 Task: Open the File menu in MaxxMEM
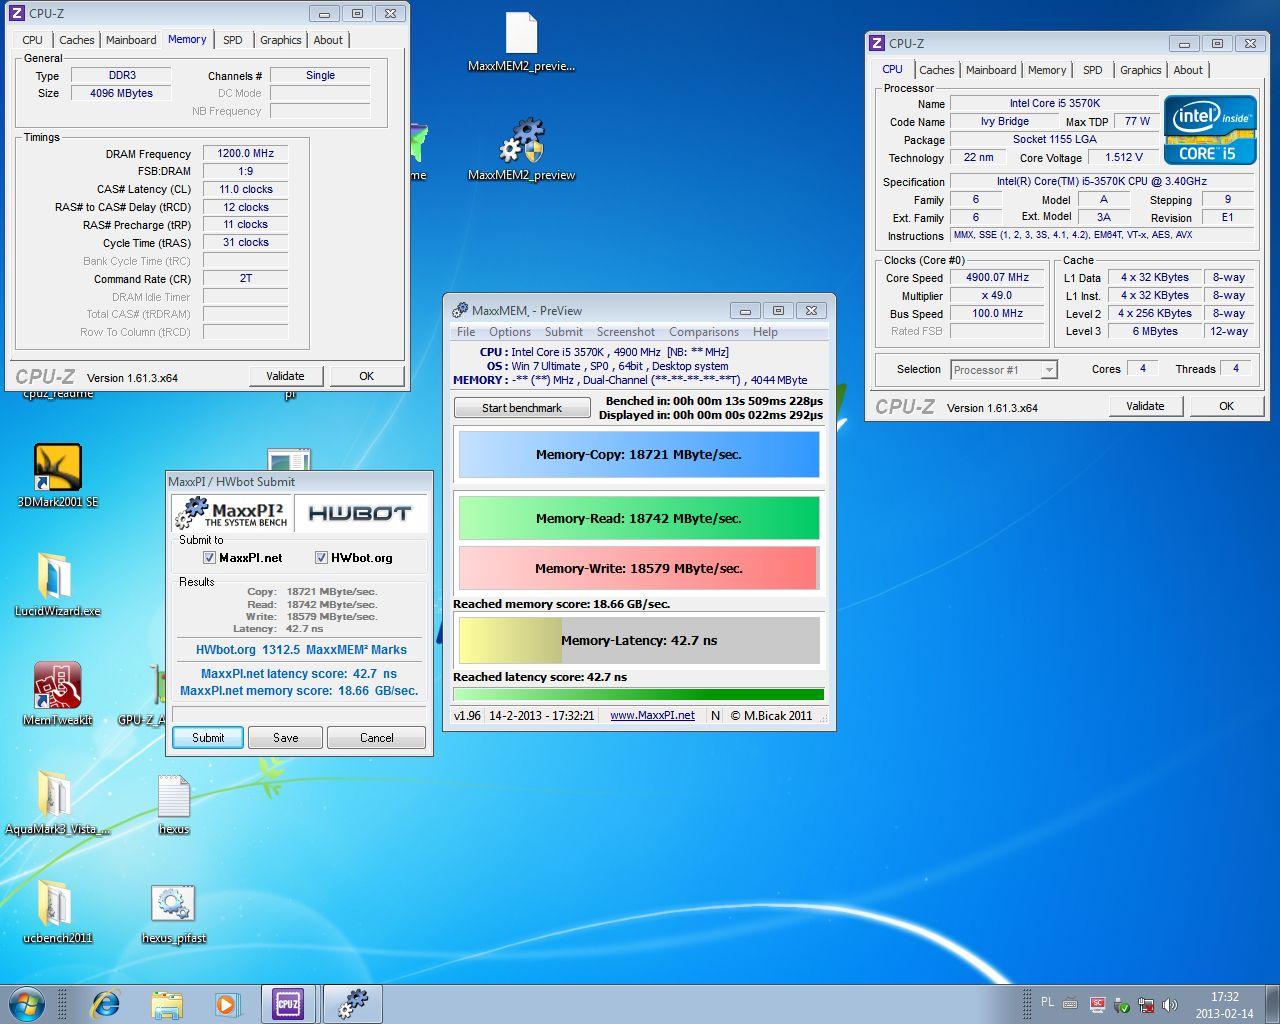pos(466,332)
